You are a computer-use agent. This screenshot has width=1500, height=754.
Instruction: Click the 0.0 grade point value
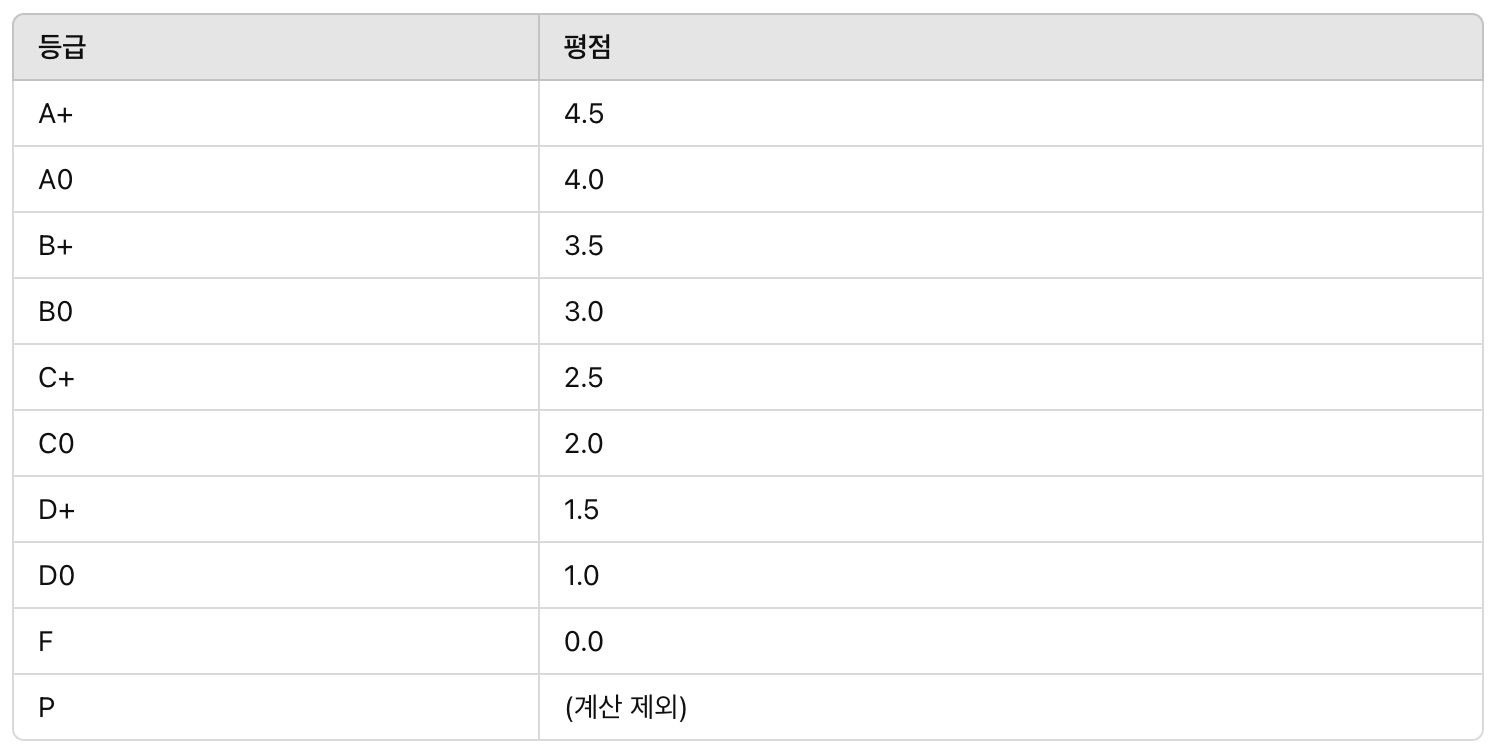(x=584, y=642)
